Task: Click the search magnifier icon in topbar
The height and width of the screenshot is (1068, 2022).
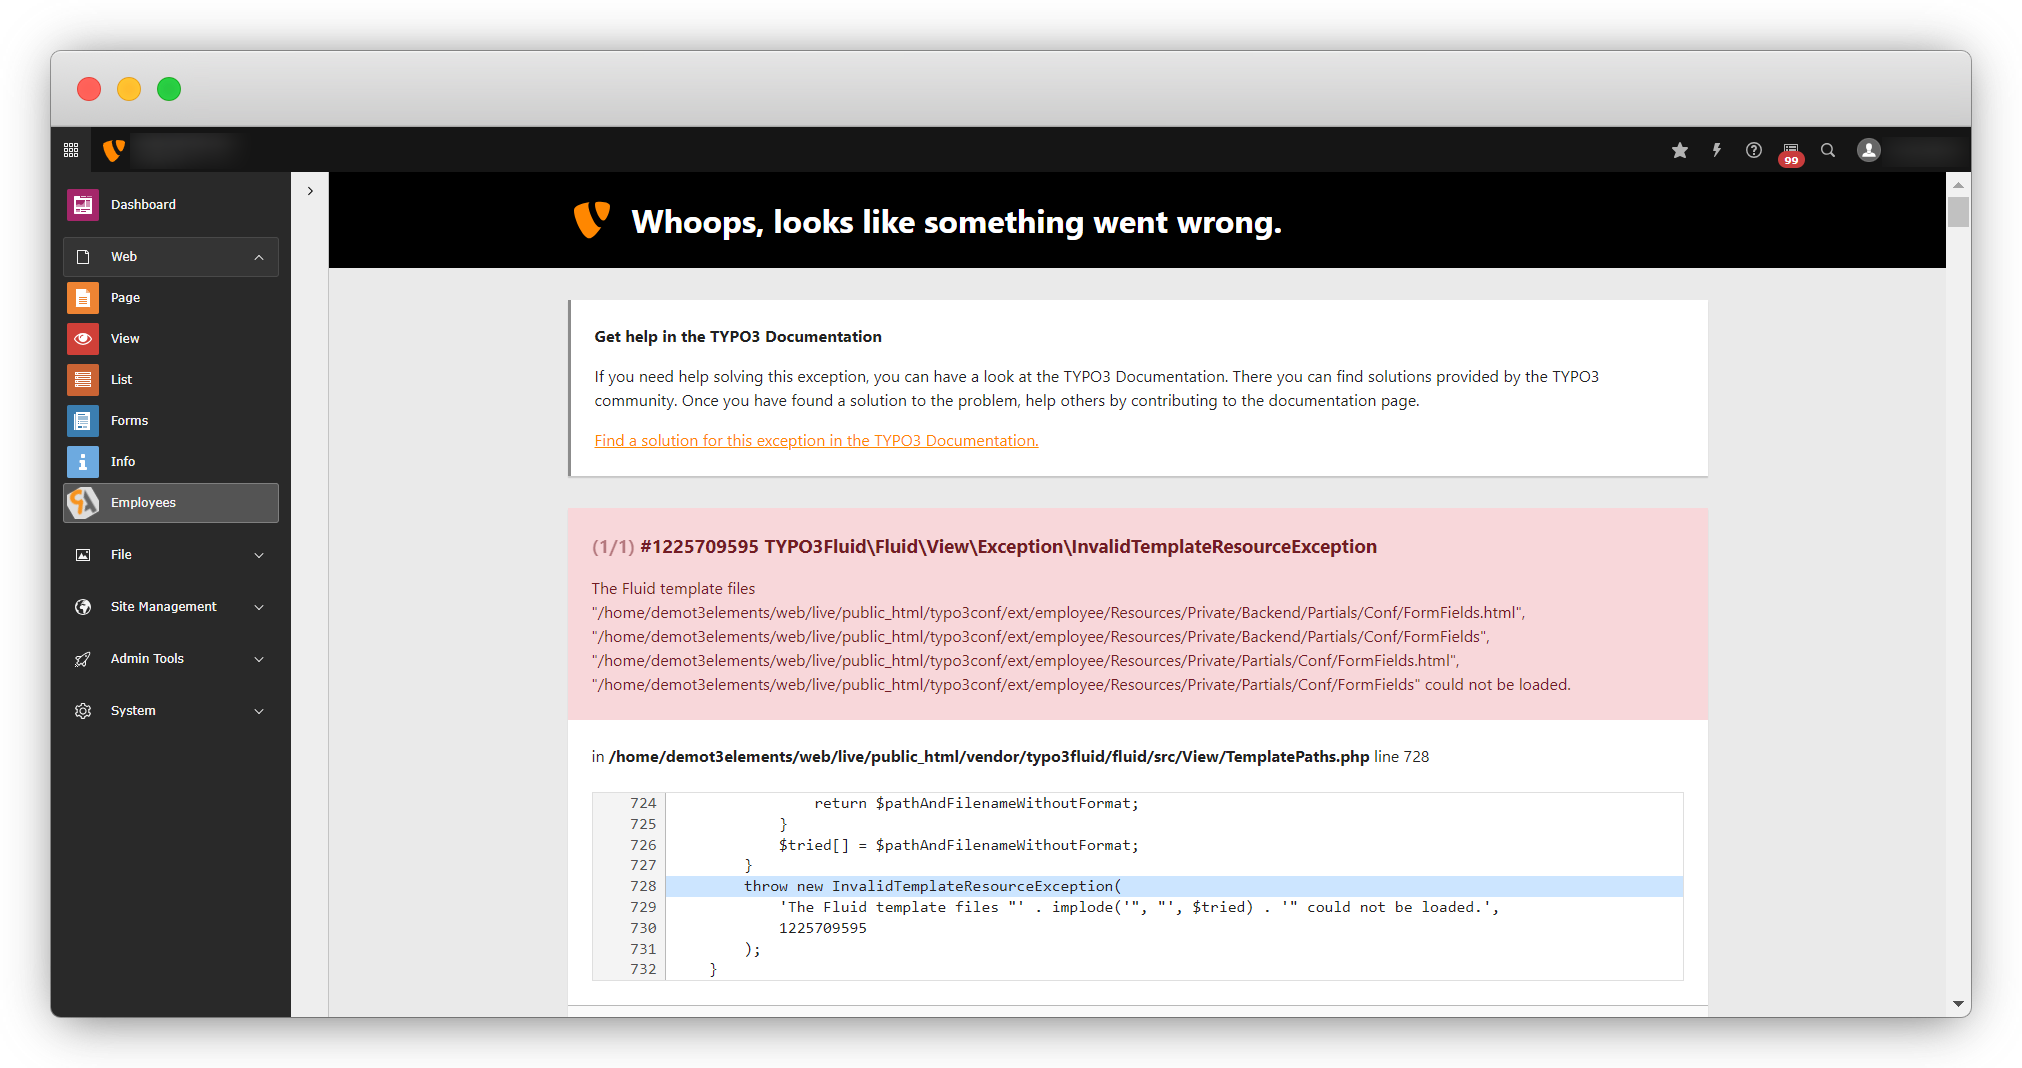Action: coord(1828,150)
